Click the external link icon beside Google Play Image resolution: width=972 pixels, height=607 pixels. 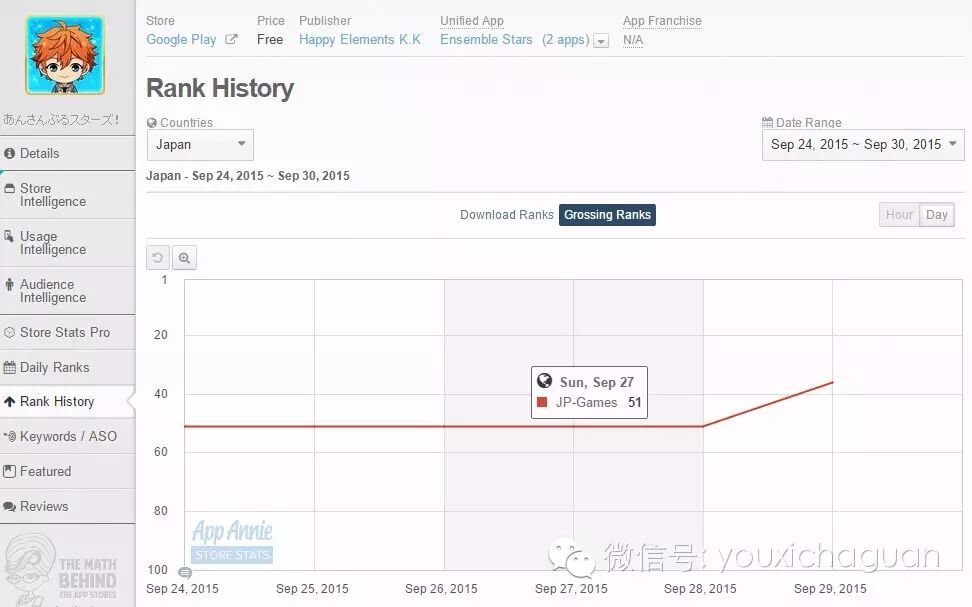coord(231,40)
